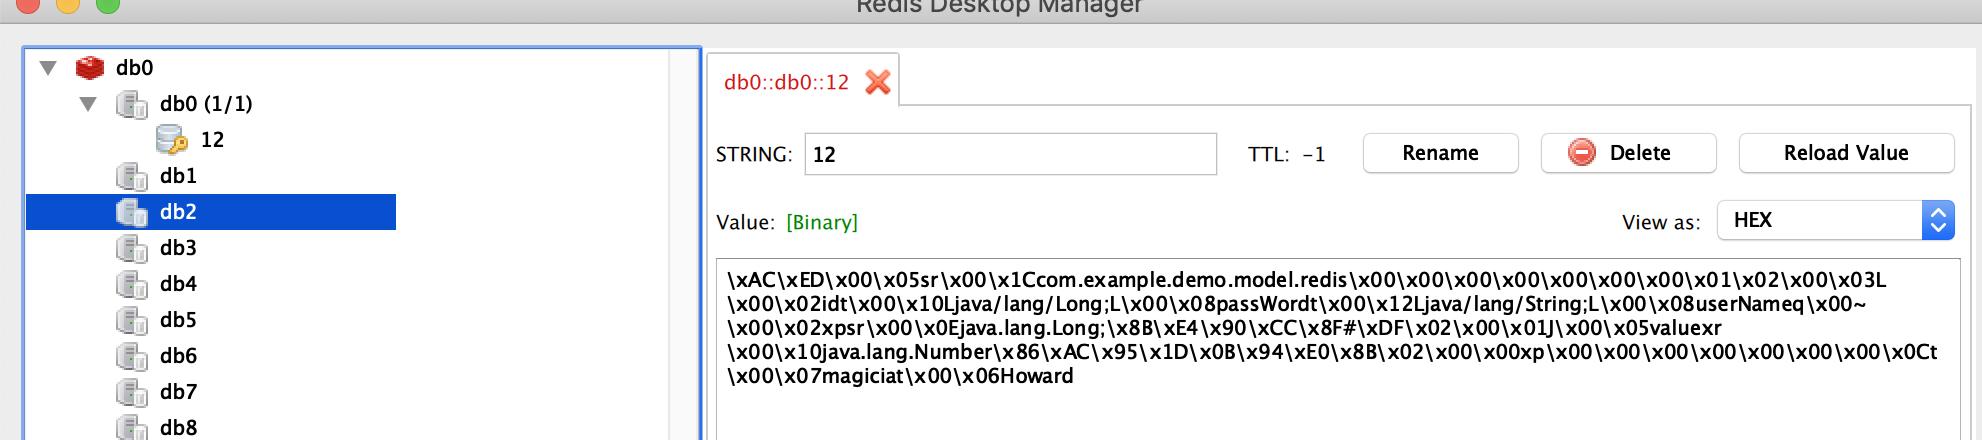Select the db6 database in tree
The height and width of the screenshot is (440, 1982).
coord(178,356)
